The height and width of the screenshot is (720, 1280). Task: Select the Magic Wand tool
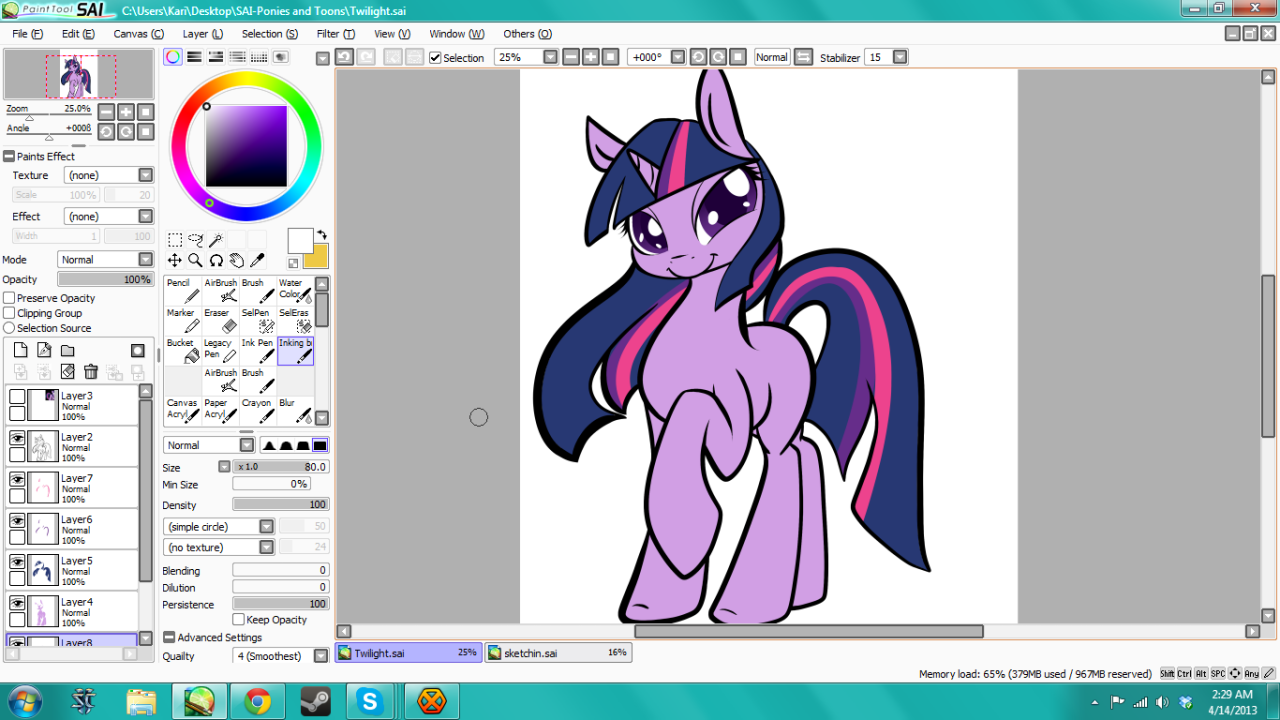point(216,240)
